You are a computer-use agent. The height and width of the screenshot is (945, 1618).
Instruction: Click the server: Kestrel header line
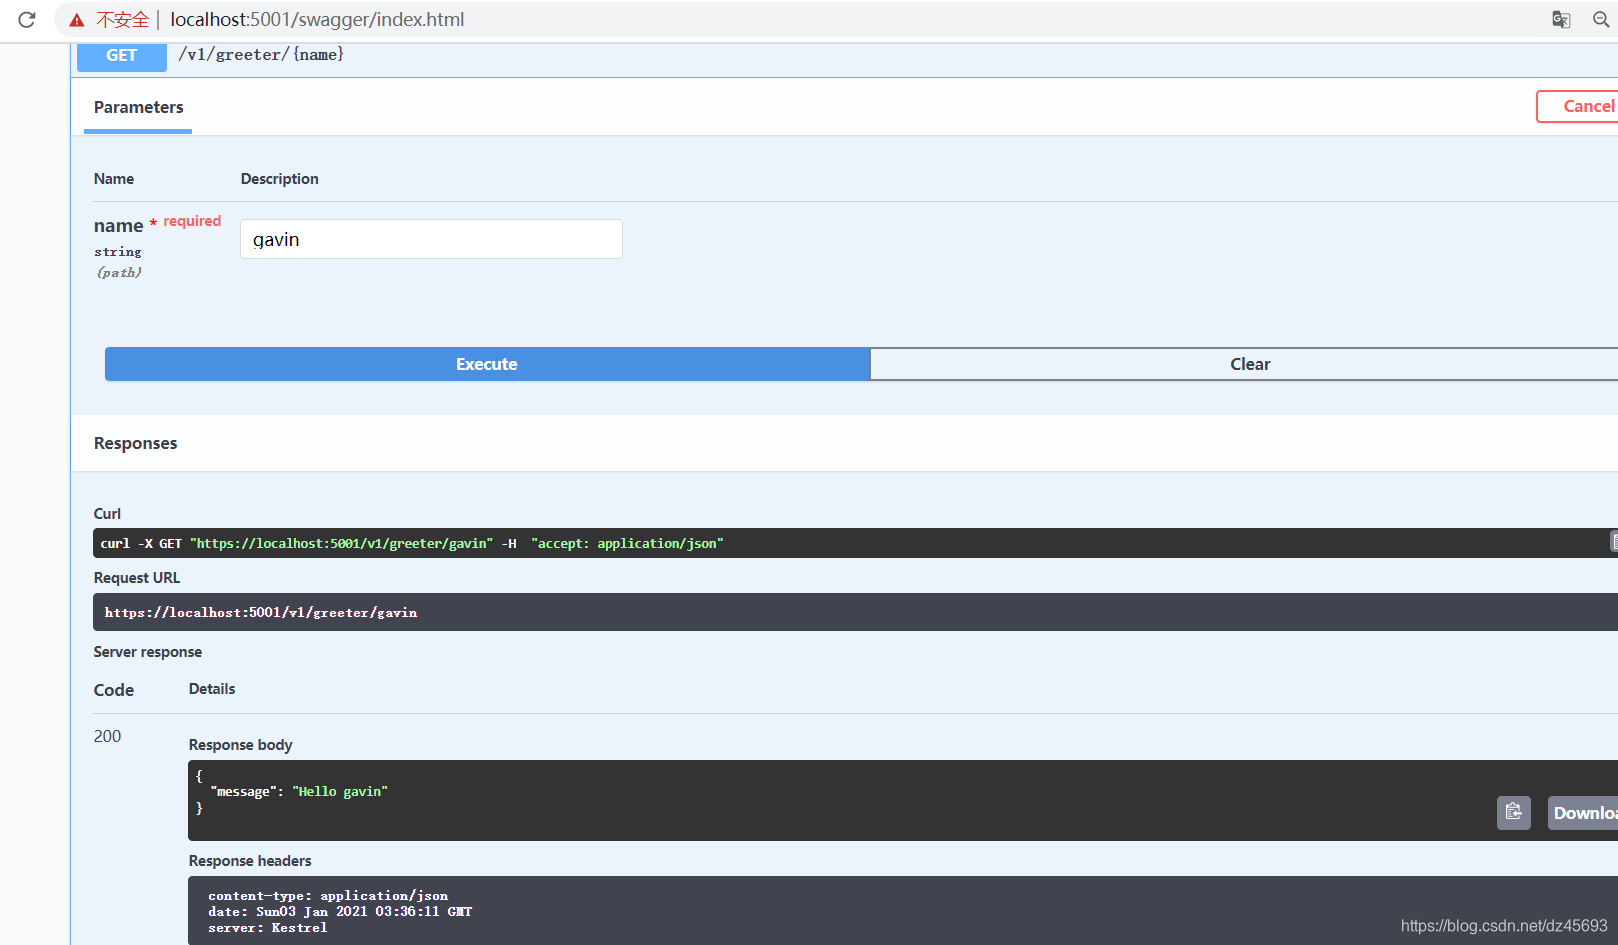pyautogui.click(x=267, y=928)
